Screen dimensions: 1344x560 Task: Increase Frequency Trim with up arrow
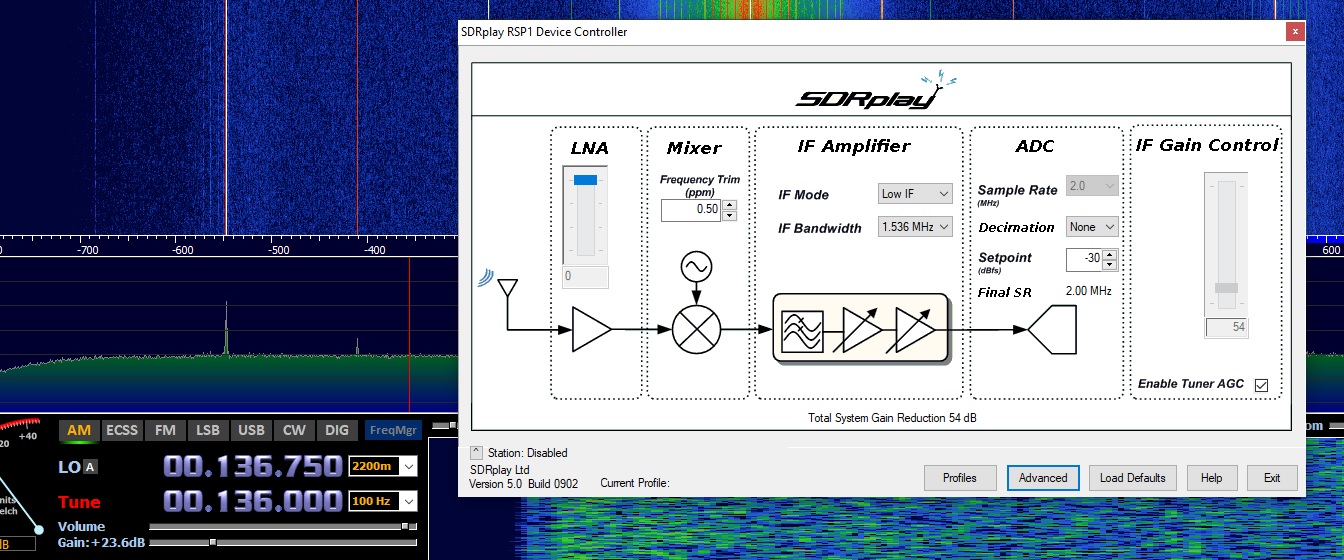point(730,205)
